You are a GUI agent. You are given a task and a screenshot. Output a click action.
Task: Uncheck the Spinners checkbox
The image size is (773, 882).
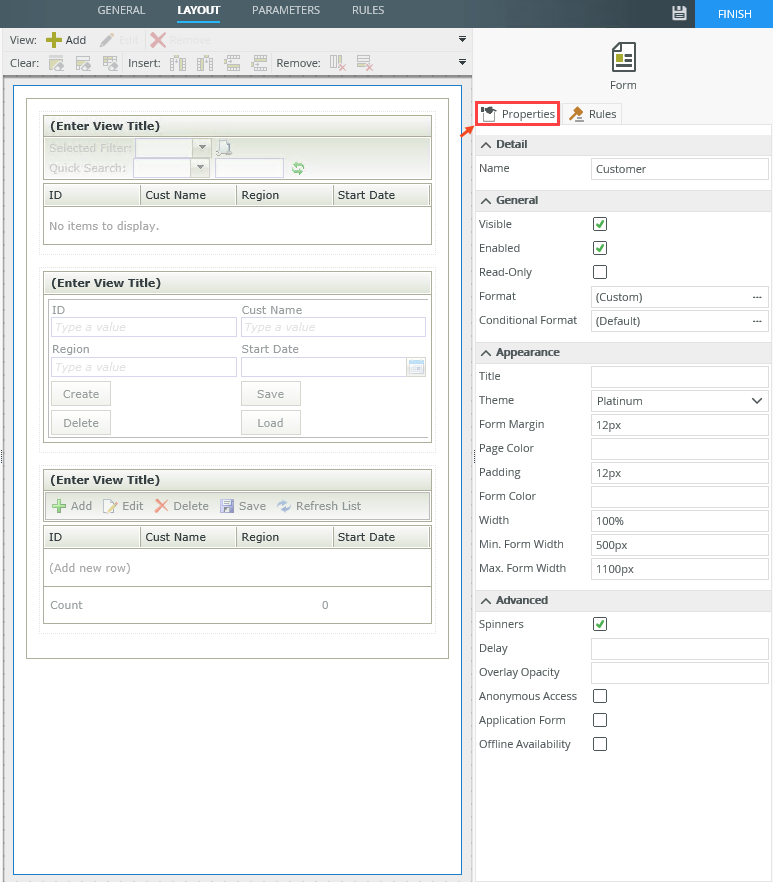tap(600, 624)
